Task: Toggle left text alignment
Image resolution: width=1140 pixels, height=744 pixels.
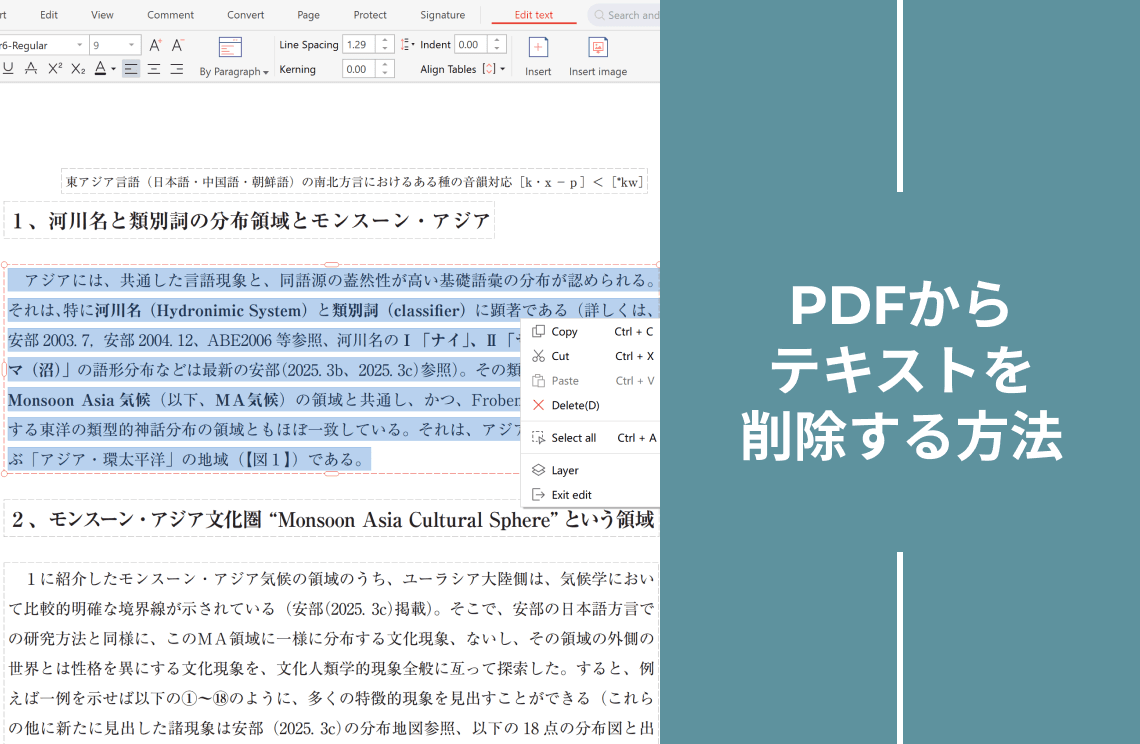Action: (x=131, y=69)
